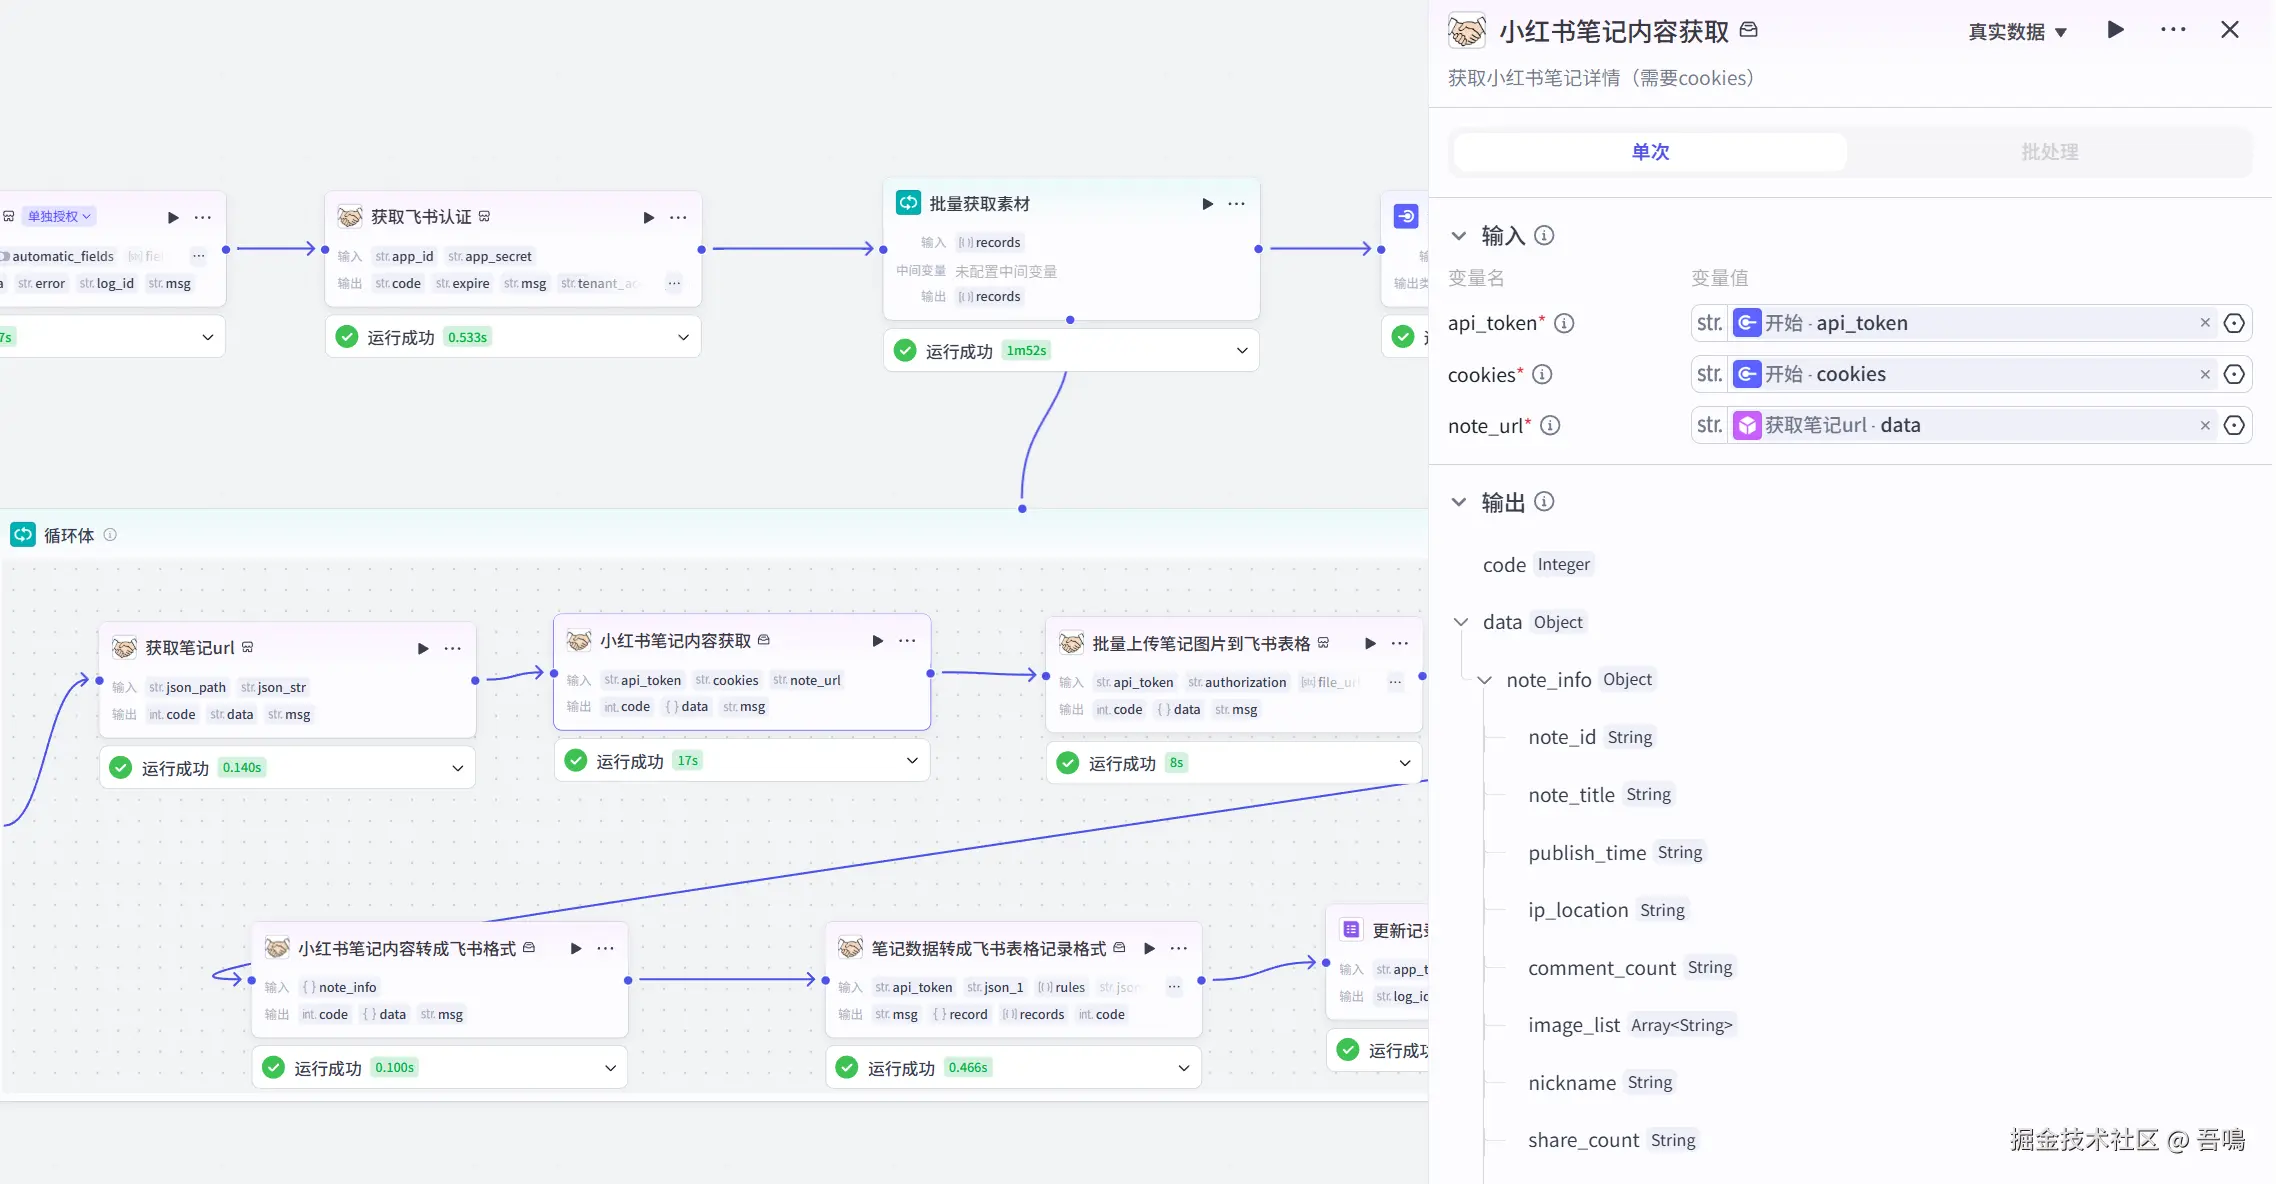Open more options for 批量获取素材 node
The width and height of the screenshot is (2276, 1184).
[x=1237, y=204]
